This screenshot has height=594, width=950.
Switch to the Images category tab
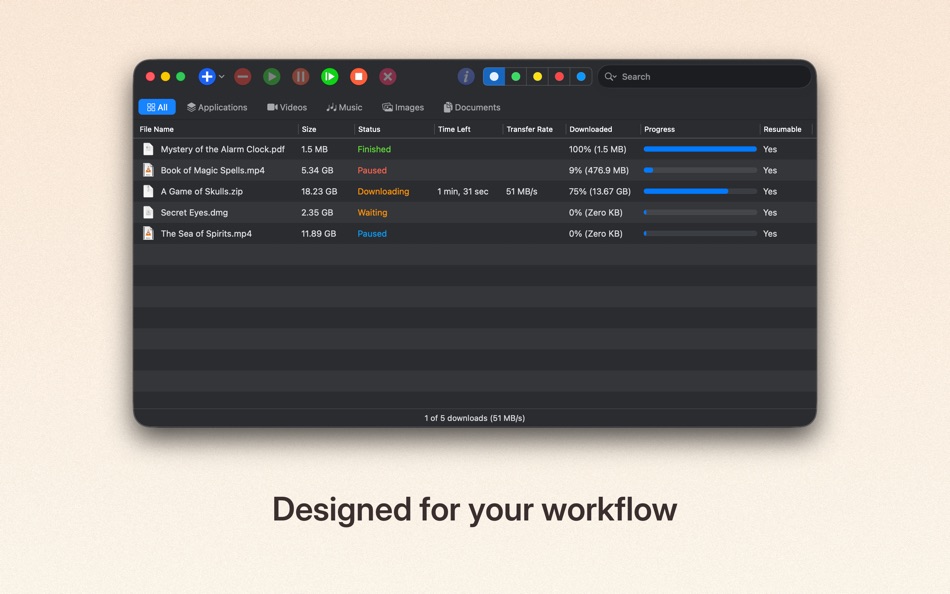pos(403,107)
